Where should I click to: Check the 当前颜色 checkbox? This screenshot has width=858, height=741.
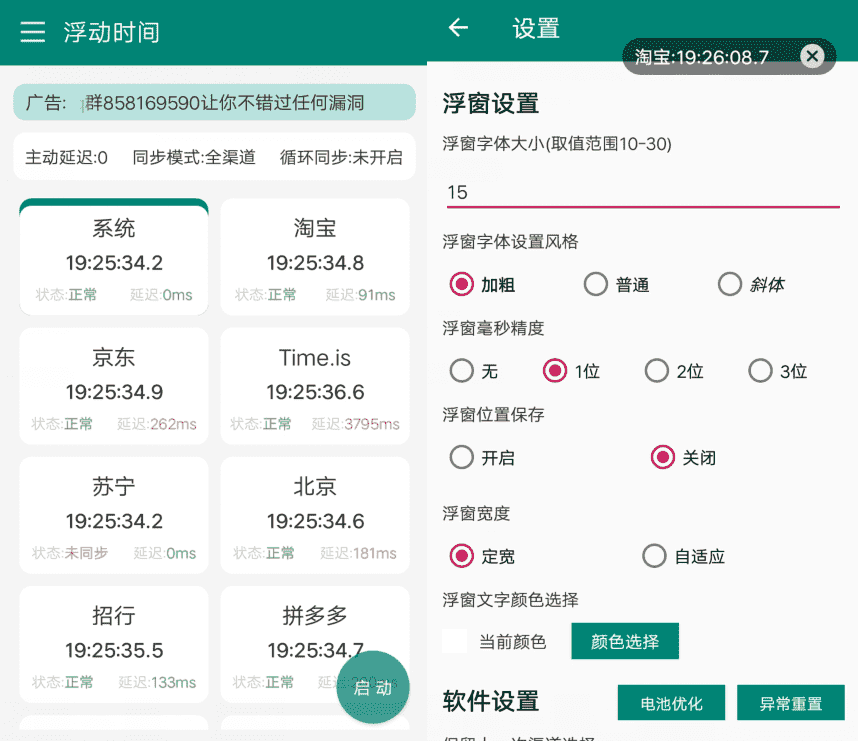455,643
